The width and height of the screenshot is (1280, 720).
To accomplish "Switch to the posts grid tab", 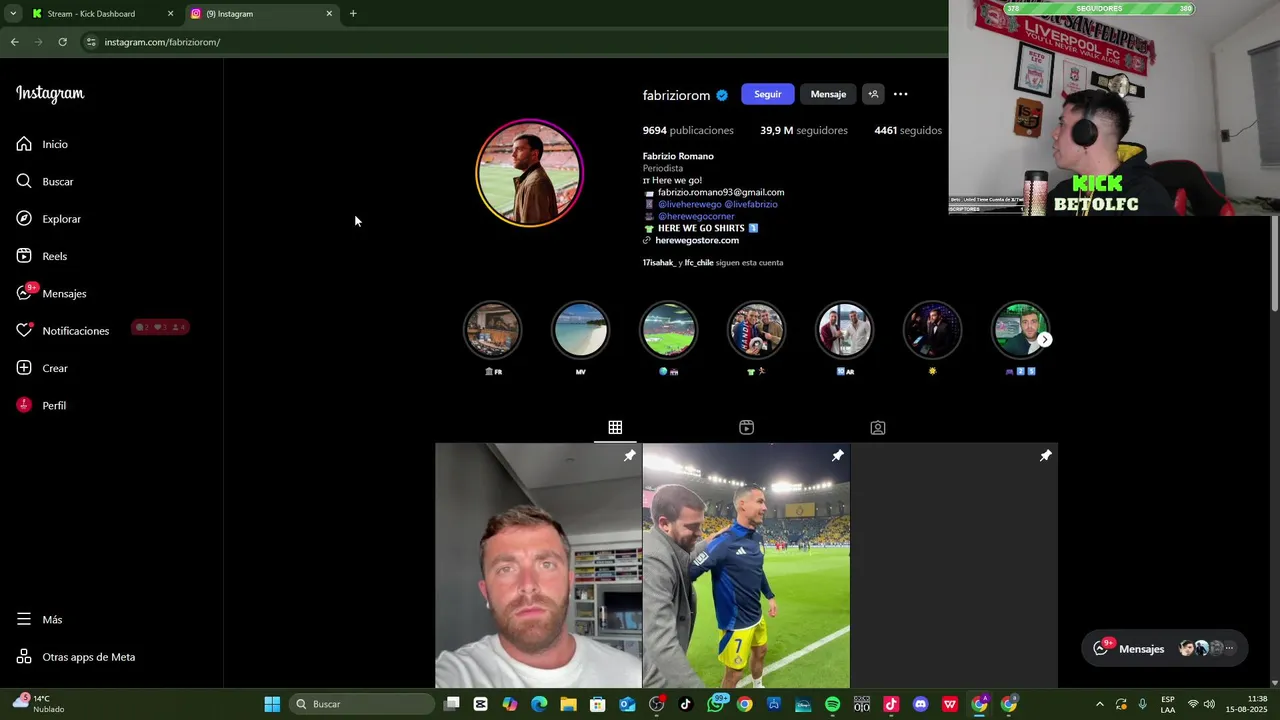I will coord(615,427).
